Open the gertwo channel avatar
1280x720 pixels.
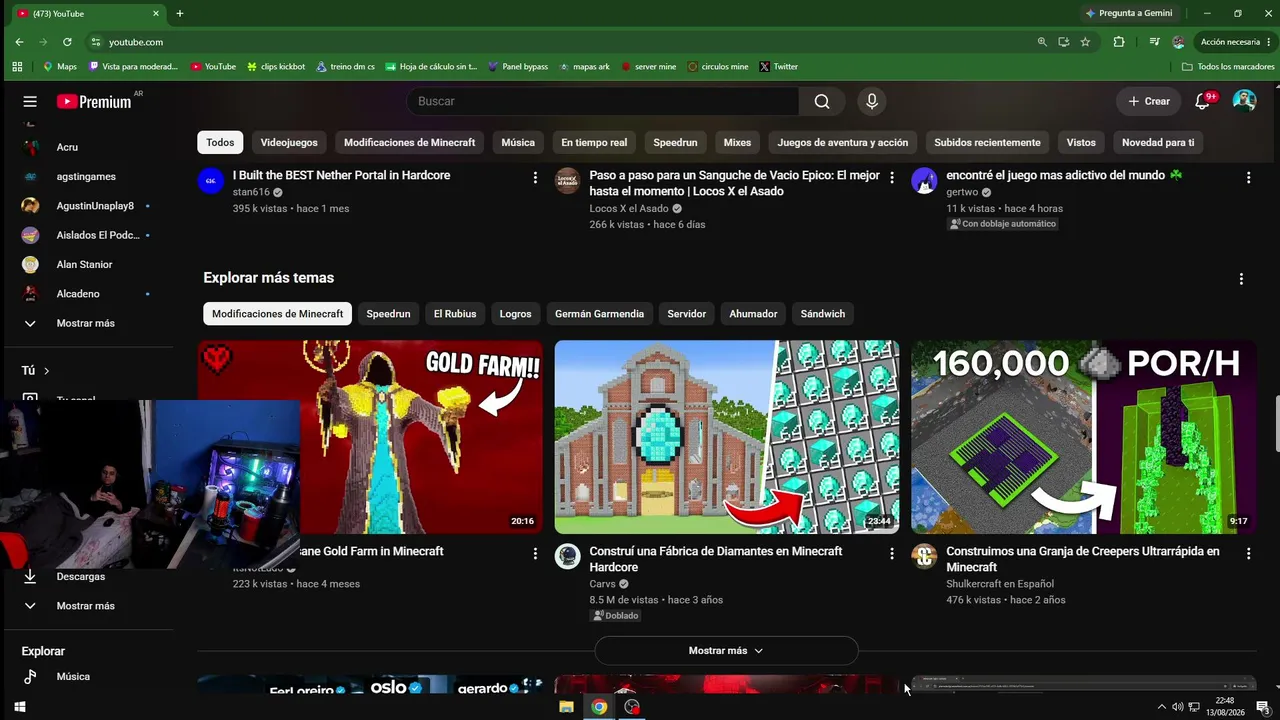[x=924, y=180]
